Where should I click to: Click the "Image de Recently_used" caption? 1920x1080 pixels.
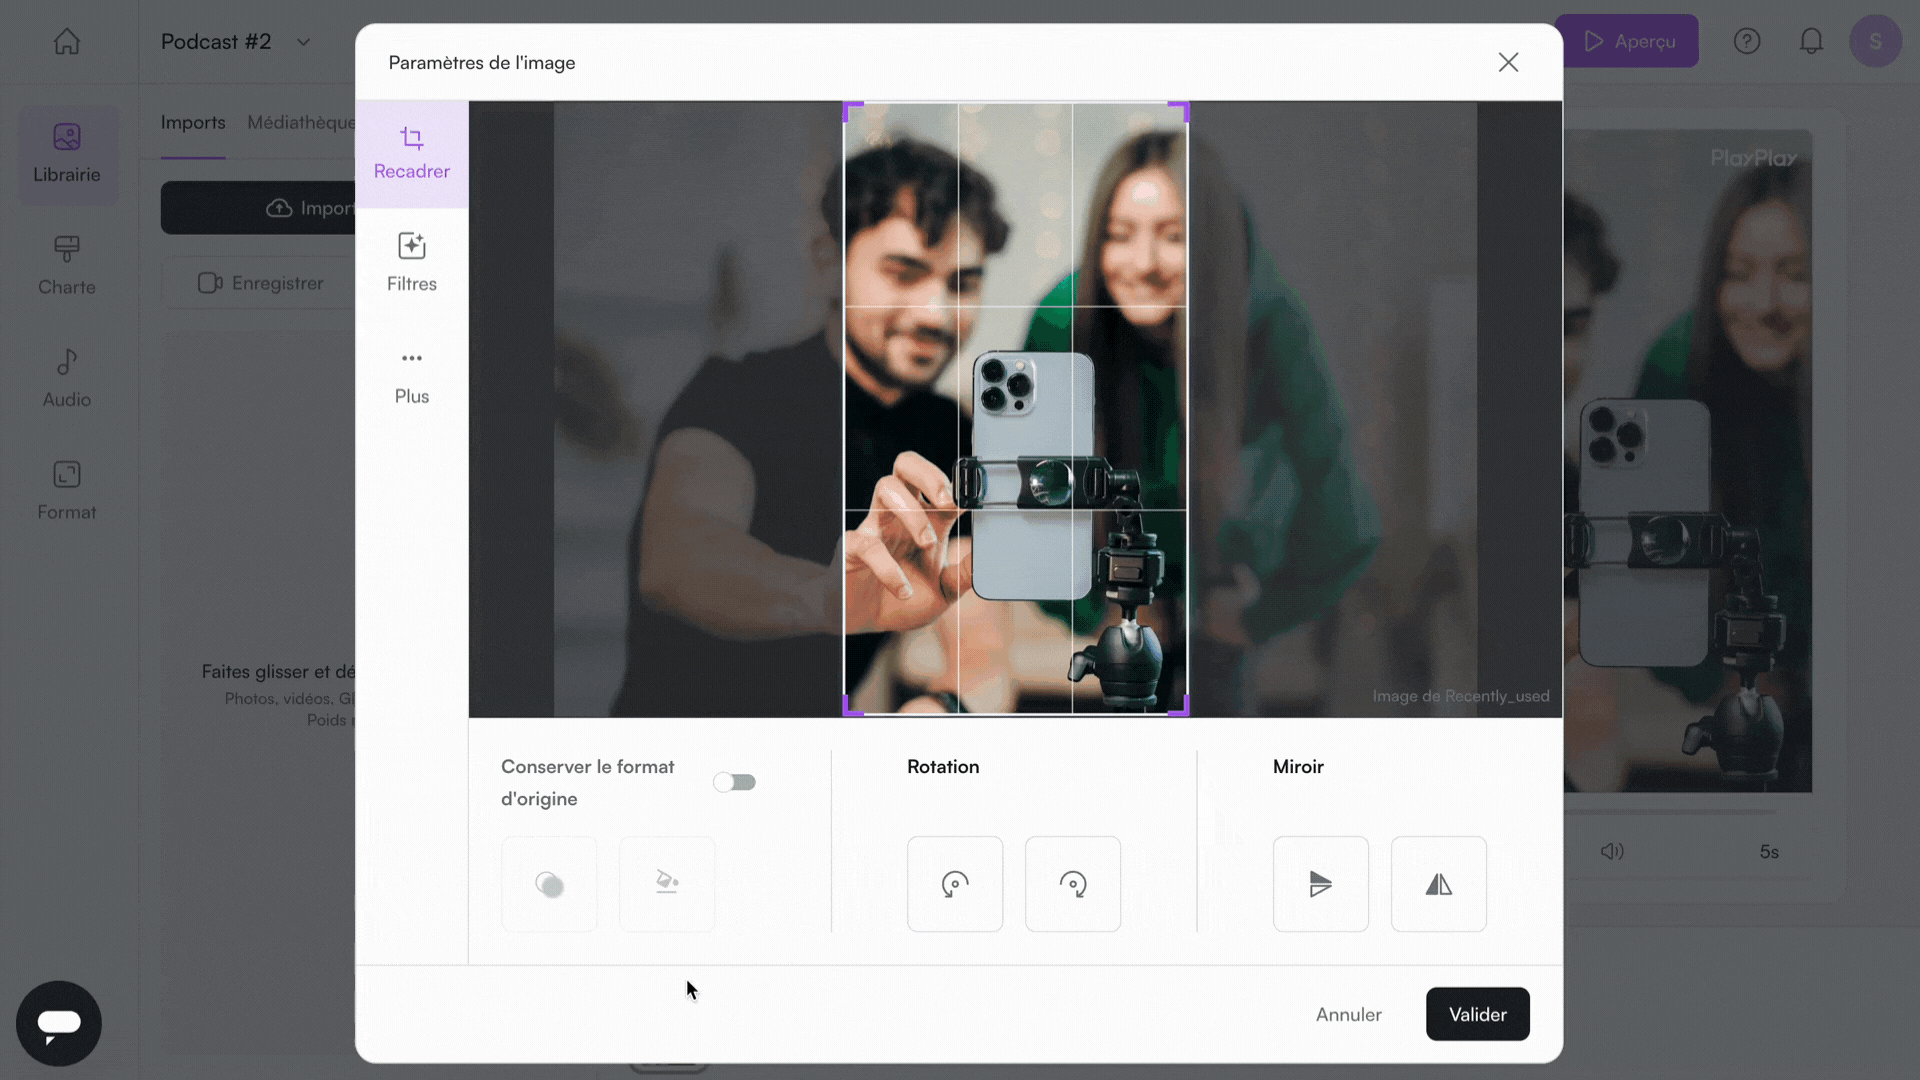pos(1460,696)
